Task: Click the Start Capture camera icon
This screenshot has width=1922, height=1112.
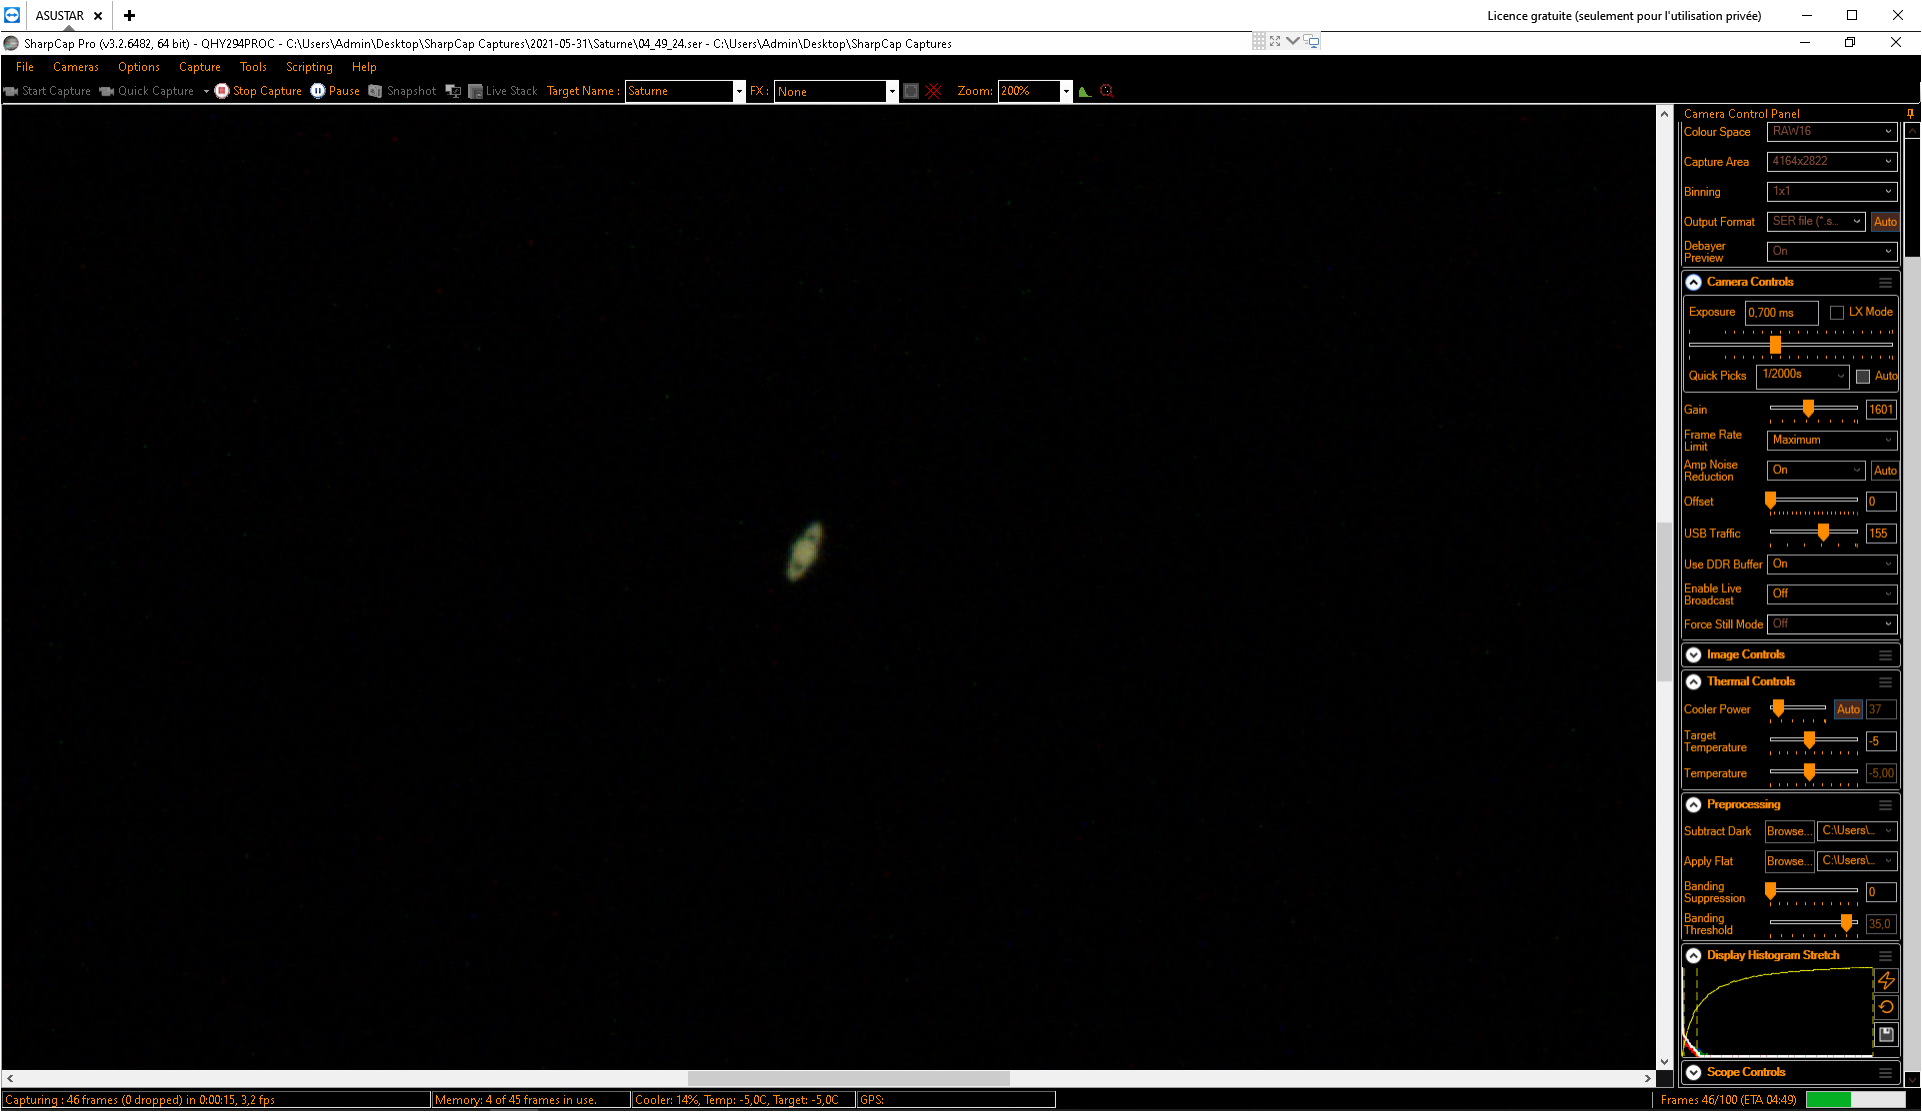Action: (x=11, y=91)
